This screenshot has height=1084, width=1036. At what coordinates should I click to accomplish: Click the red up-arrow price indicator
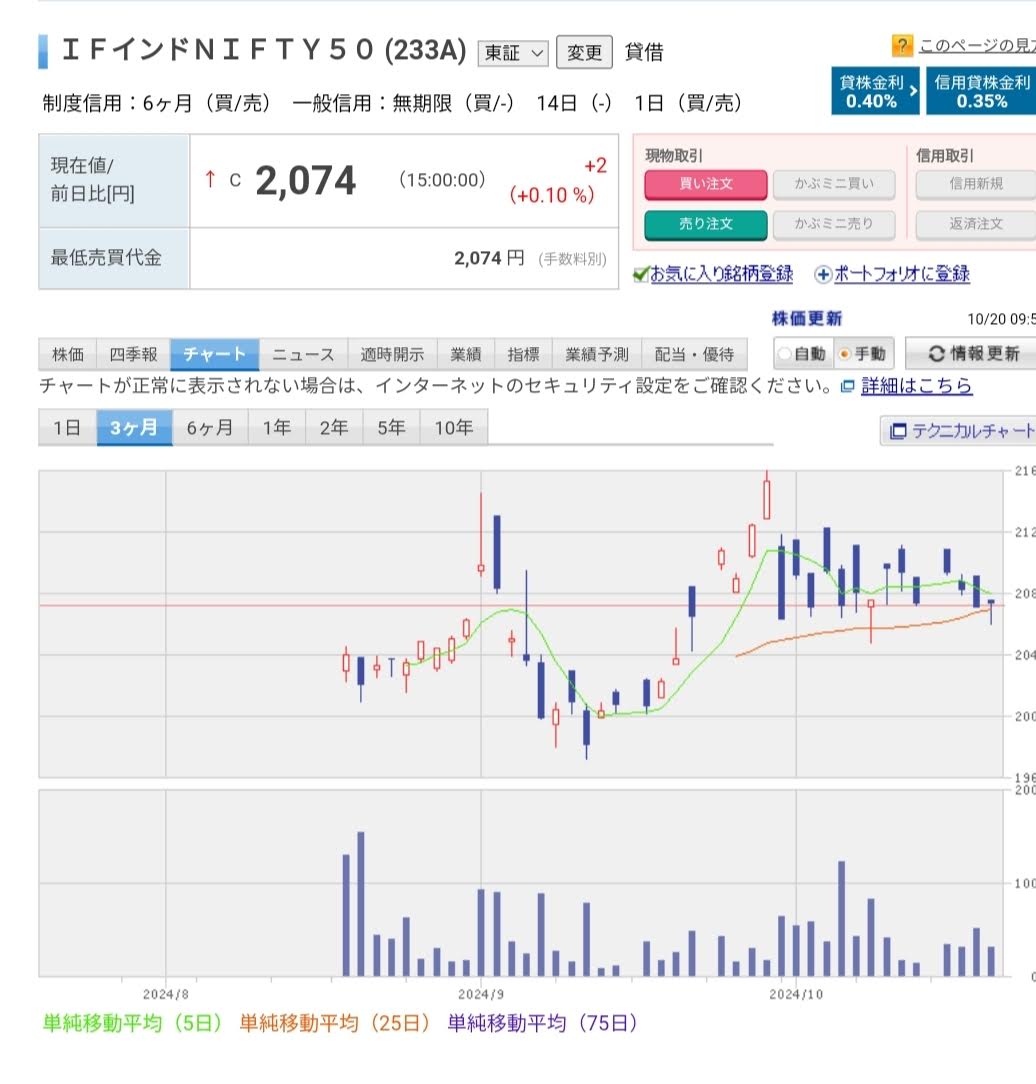pos(210,180)
